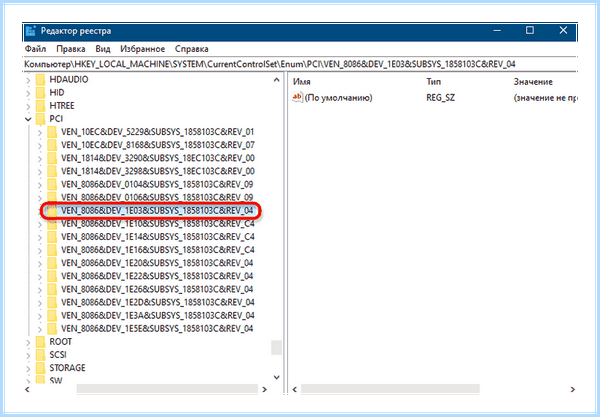Viewport: 600px width, 417px height.
Task: Click the ab string value icon
Action: point(297,97)
